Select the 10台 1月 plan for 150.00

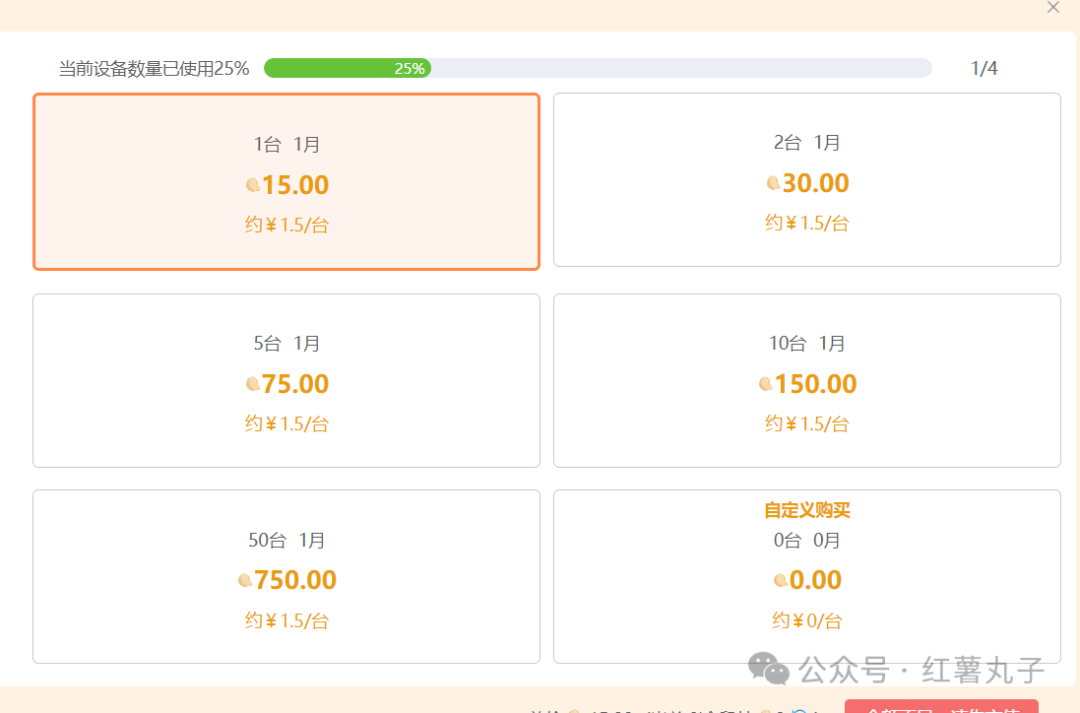click(x=807, y=381)
